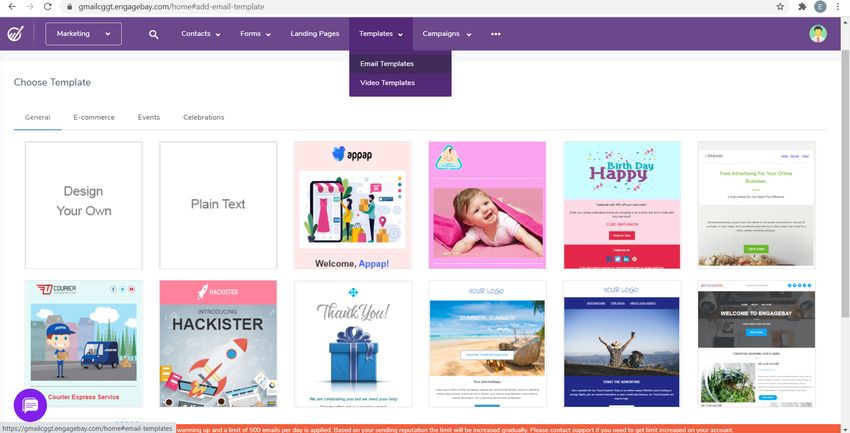Viewport: 850px width, 433px height.
Task: Click the browser forward arrow
Action: tap(30, 7)
